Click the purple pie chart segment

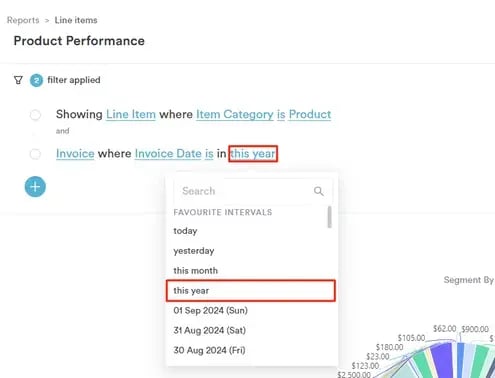[442, 360]
